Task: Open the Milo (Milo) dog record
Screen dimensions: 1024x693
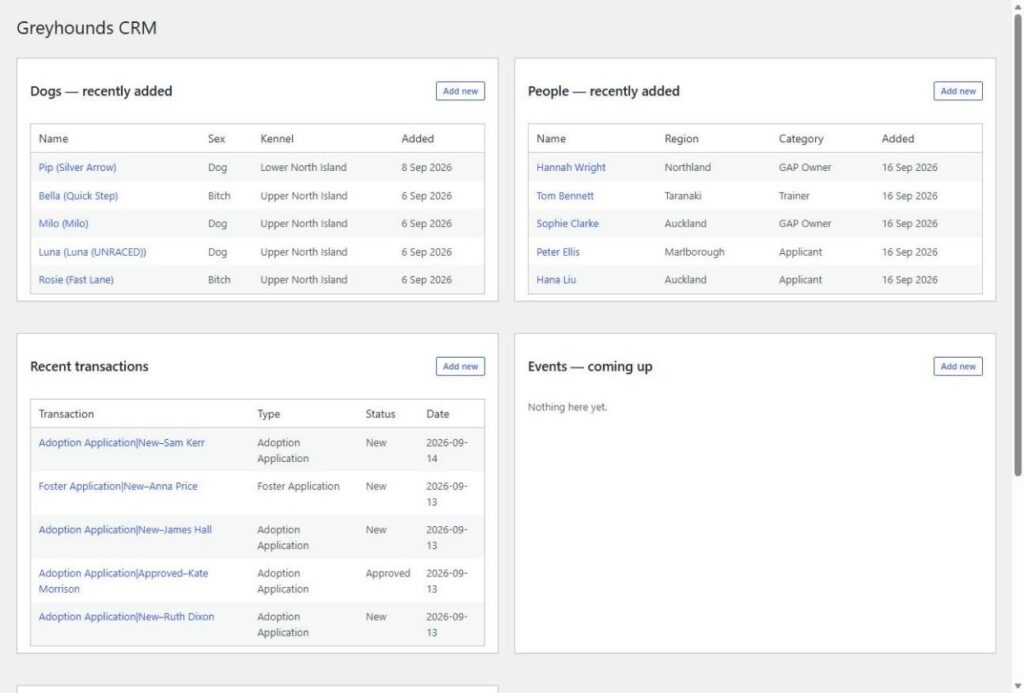Action: [x=63, y=223]
